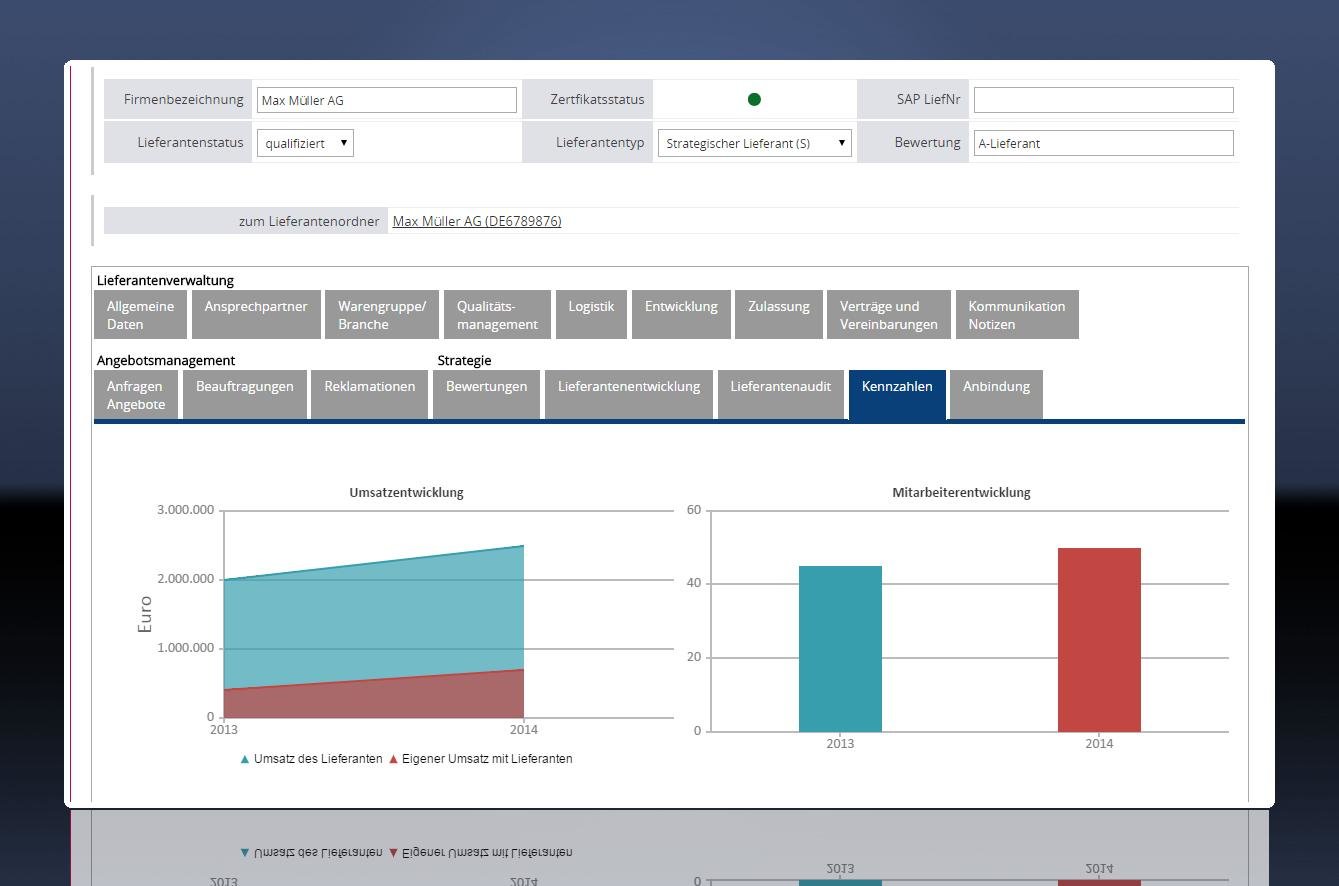Switch to the Allgemeine Daten tab

coord(140,315)
